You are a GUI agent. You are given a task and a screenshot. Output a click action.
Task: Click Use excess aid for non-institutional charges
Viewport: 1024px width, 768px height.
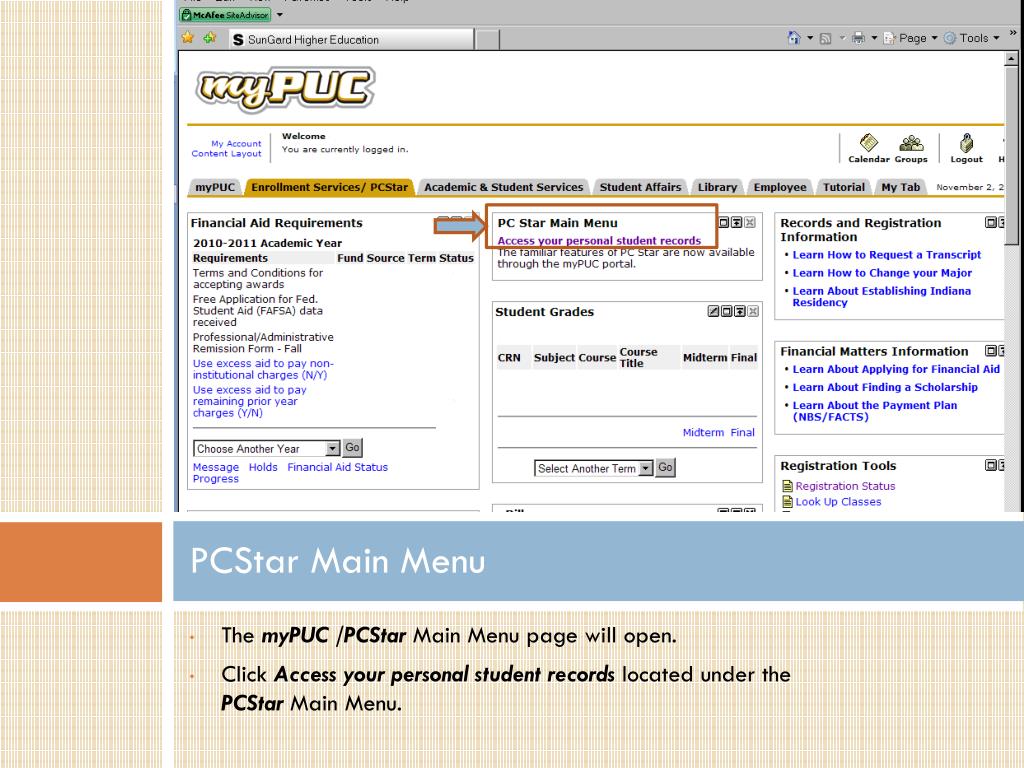263,369
